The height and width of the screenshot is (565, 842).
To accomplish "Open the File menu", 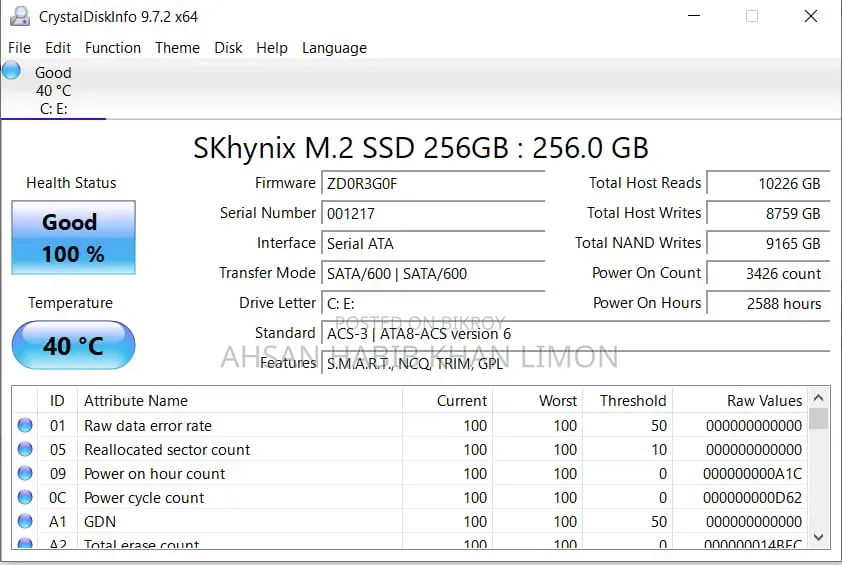I will (19, 48).
